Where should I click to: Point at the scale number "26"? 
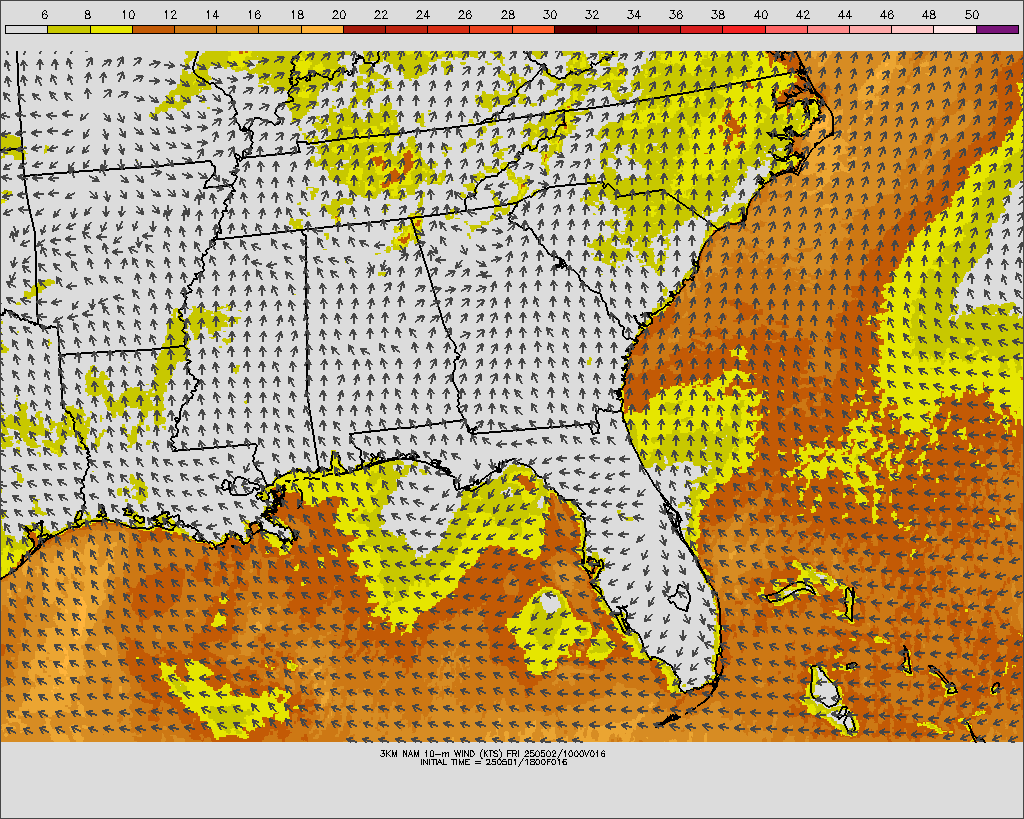(465, 14)
